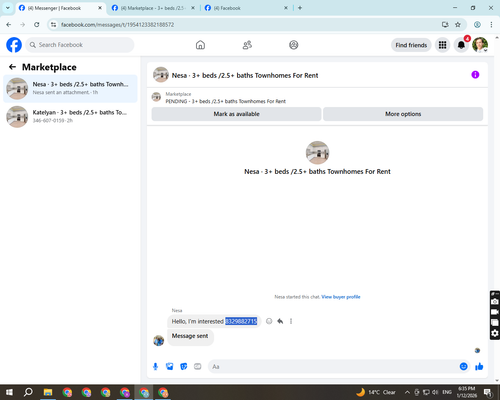Screen dimensions: 500x400
Task: Switch to the Messenger browser tab
Action: 60,8
